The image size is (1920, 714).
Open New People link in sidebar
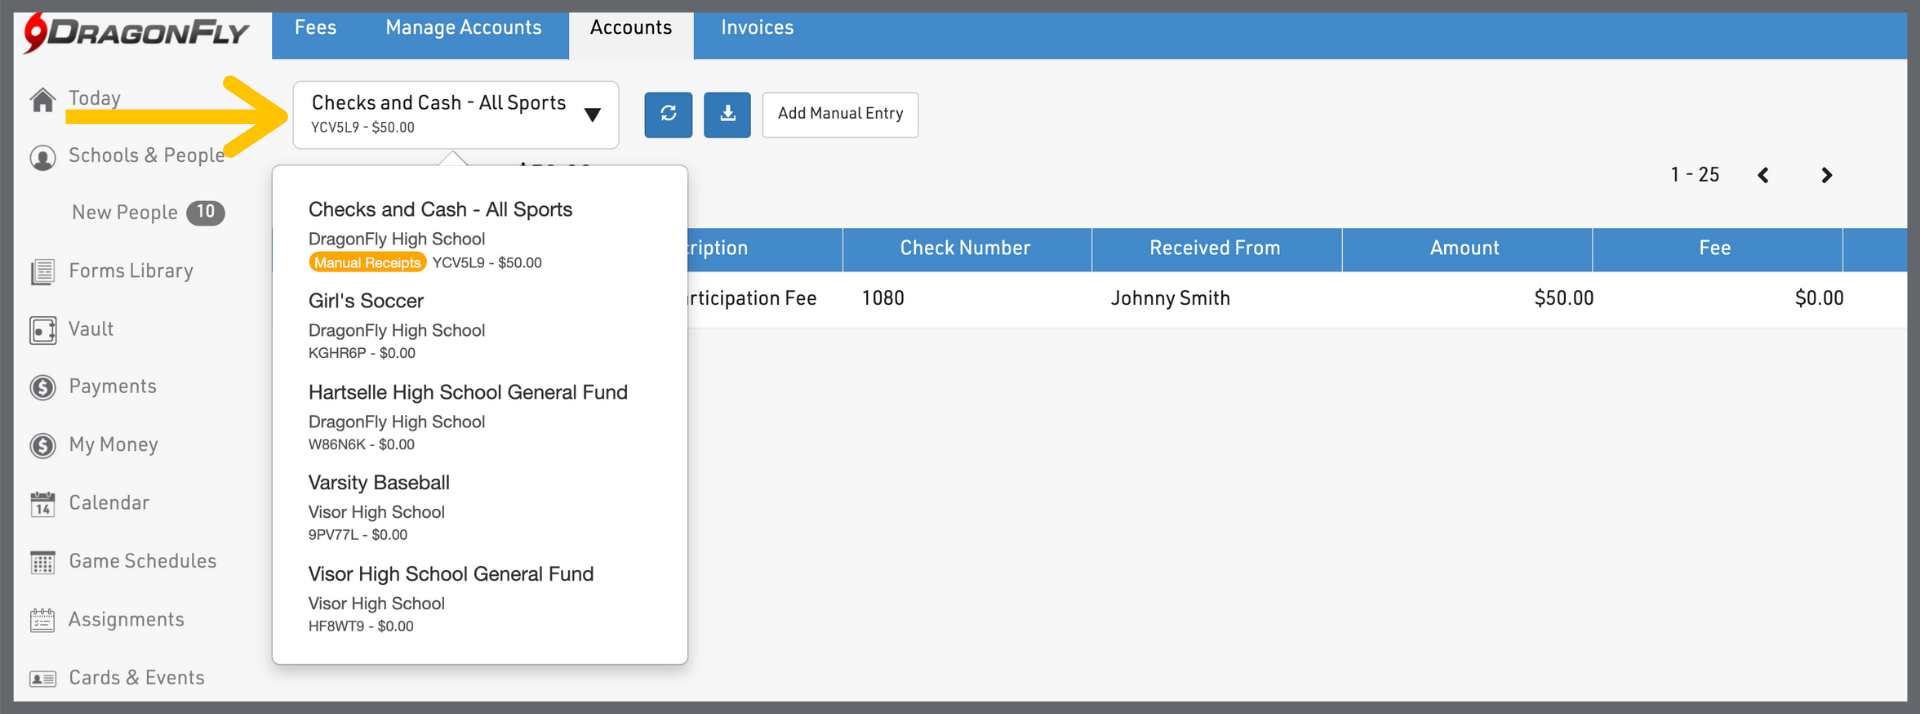pyautogui.click(x=125, y=213)
